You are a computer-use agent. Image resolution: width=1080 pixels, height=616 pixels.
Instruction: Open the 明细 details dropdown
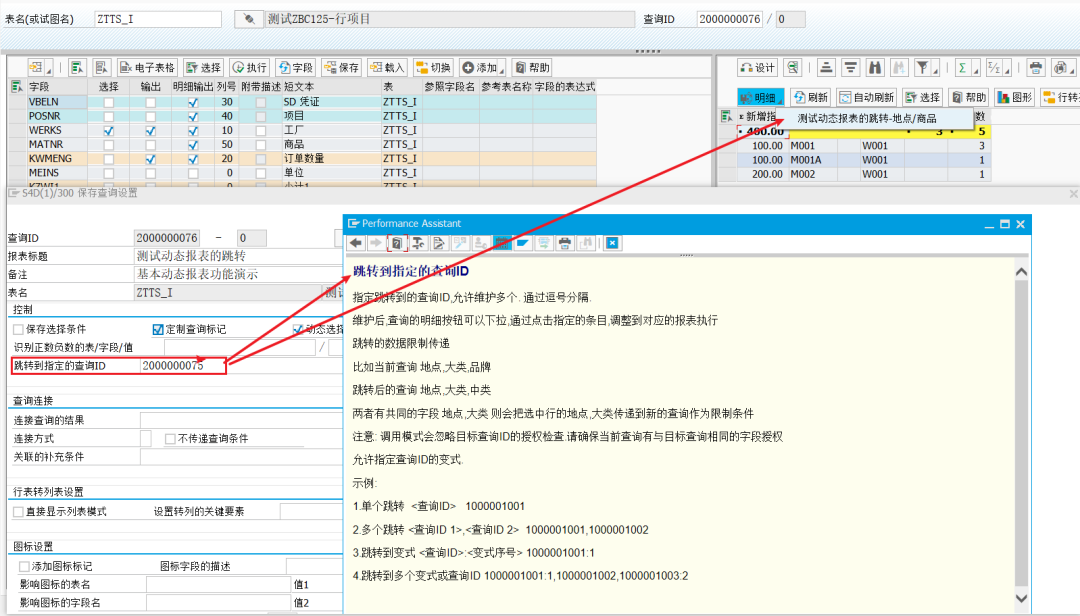(760, 97)
